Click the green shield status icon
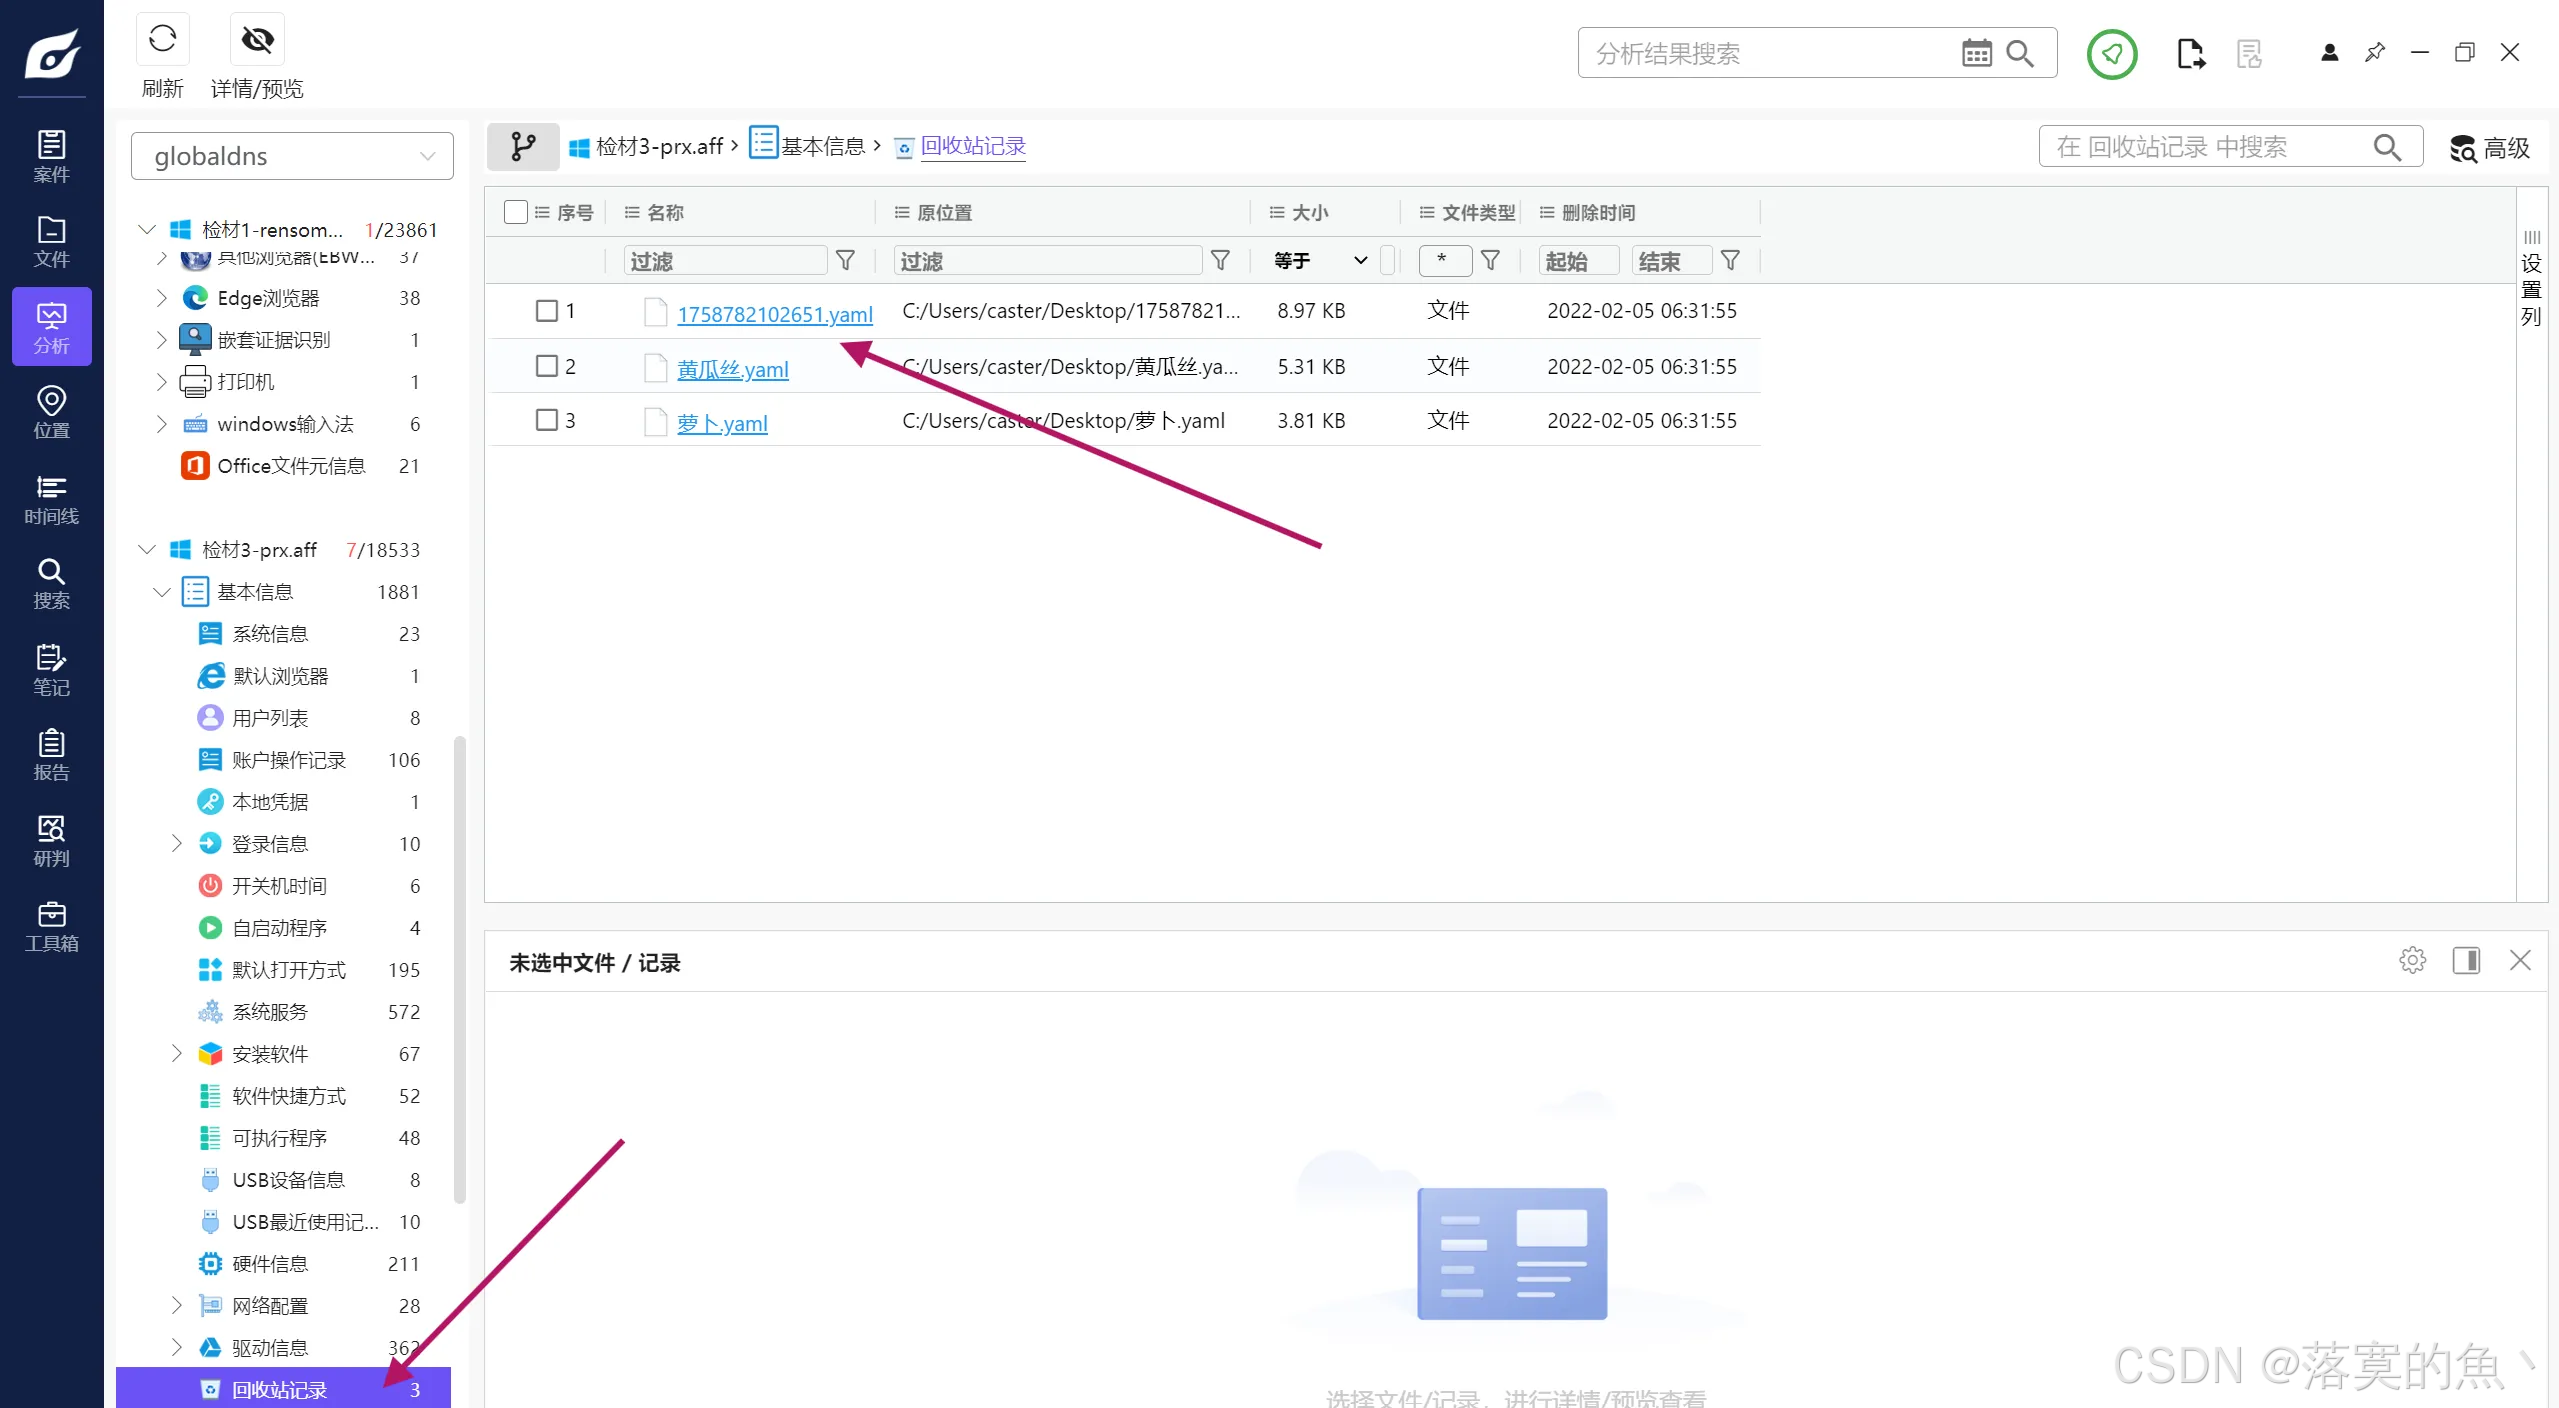Image resolution: width=2559 pixels, height=1408 pixels. 2112,53
